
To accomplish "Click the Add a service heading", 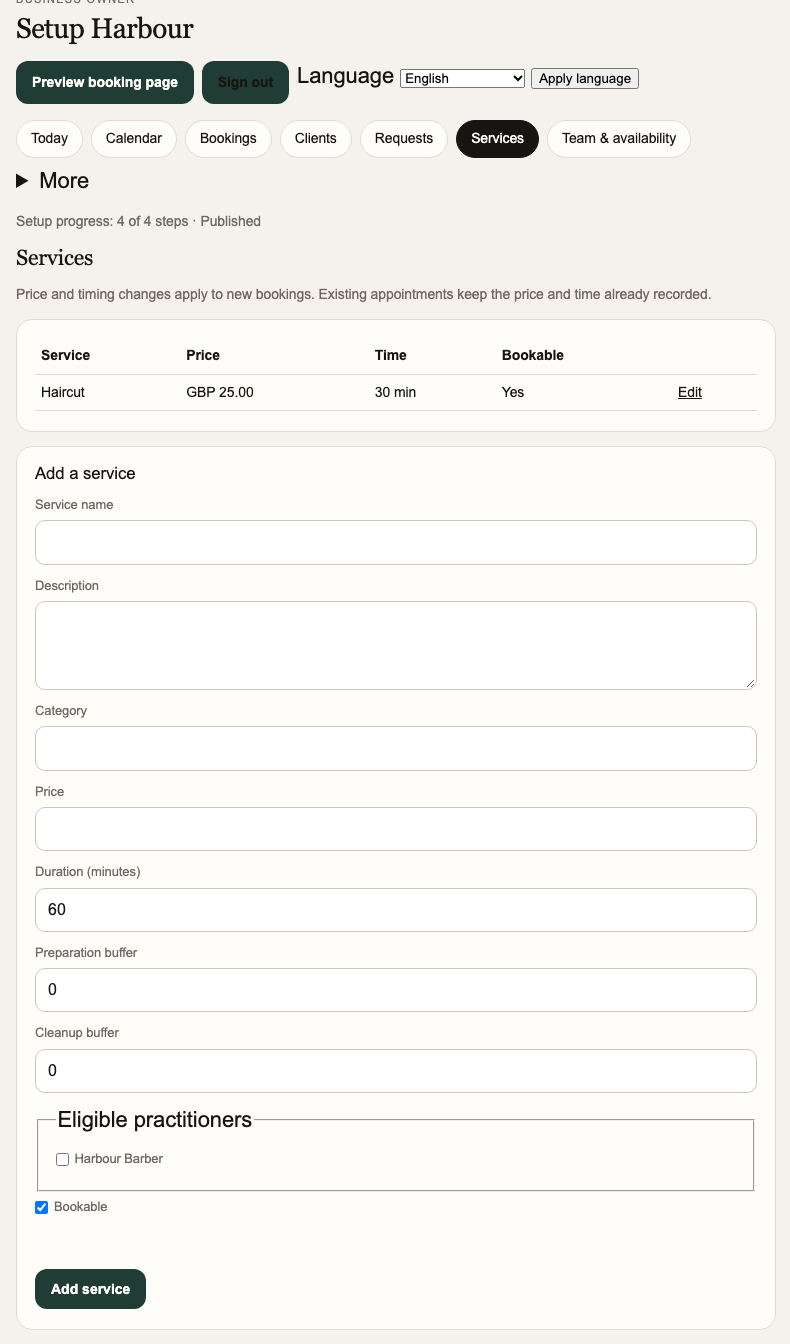I will [85, 473].
